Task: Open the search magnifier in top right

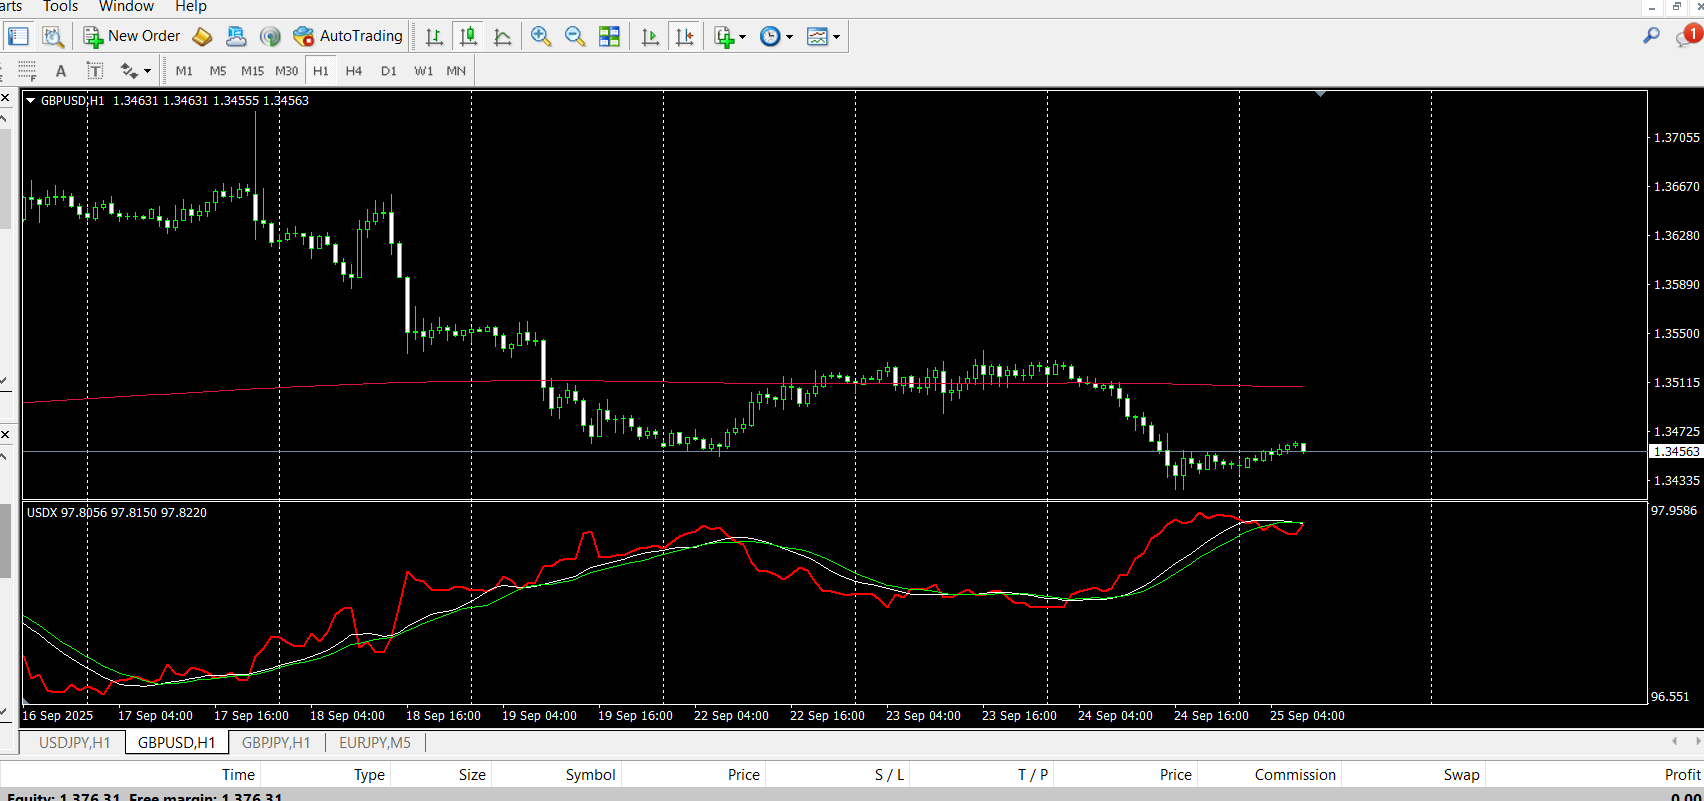Action: point(1651,36)
